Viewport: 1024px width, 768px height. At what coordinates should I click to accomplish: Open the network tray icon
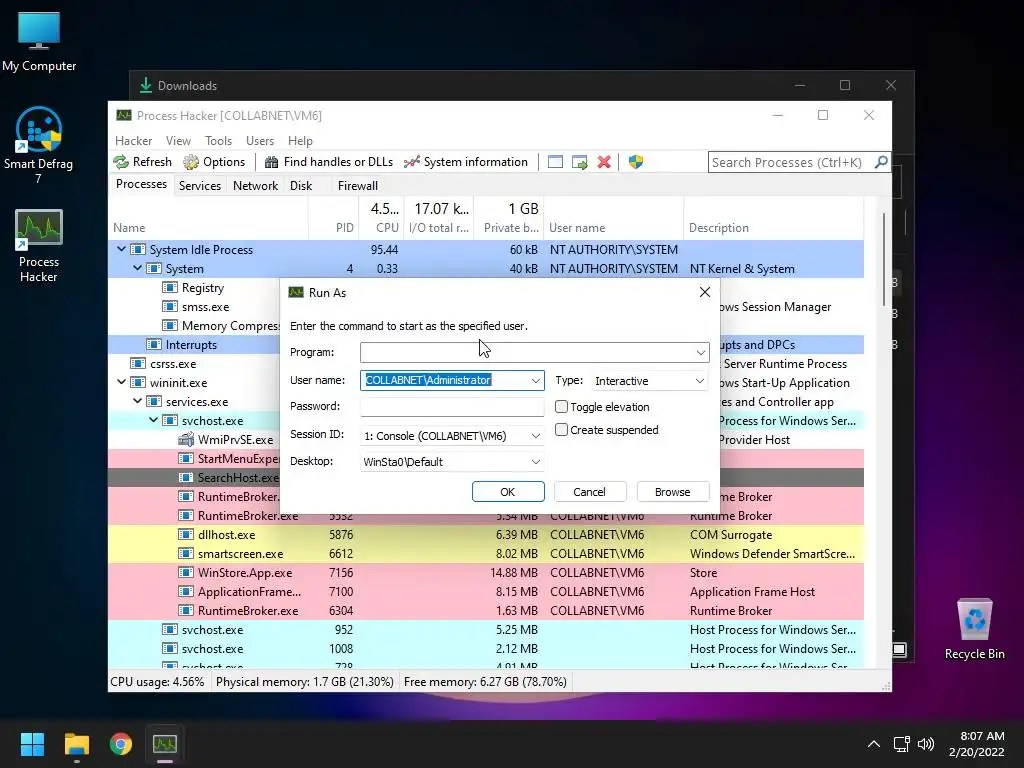[902, 744]
